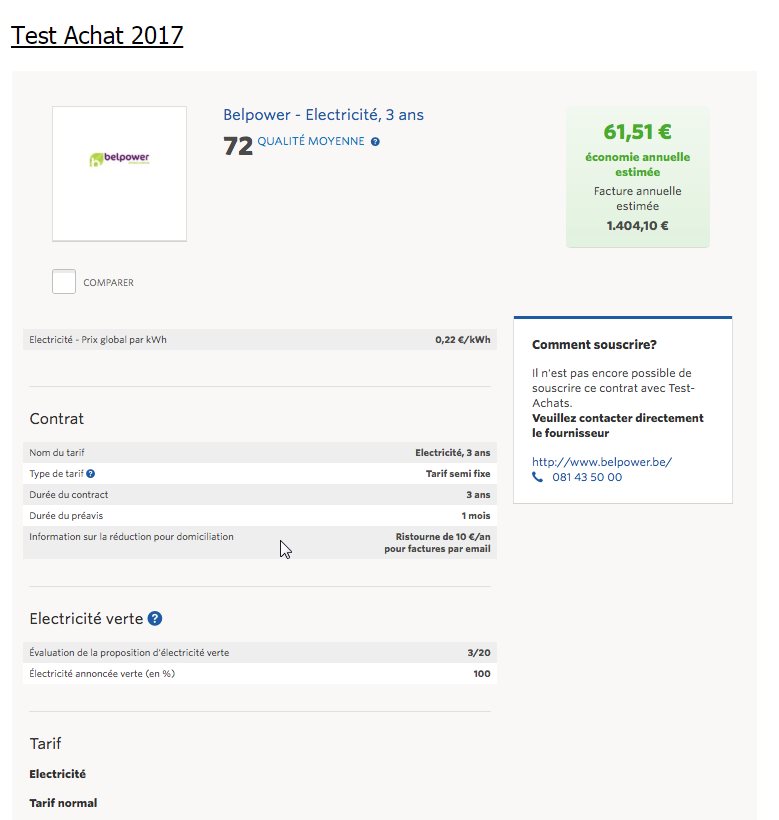The width and height of the screenshot is (779, 820).
Task: Click the quality score 72
Action: [x=238, y=147]
